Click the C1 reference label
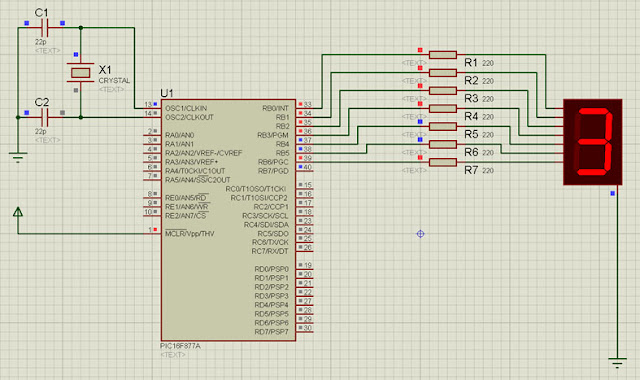The width and height of the screenshot is (640, 380). (x=42, y=13)
